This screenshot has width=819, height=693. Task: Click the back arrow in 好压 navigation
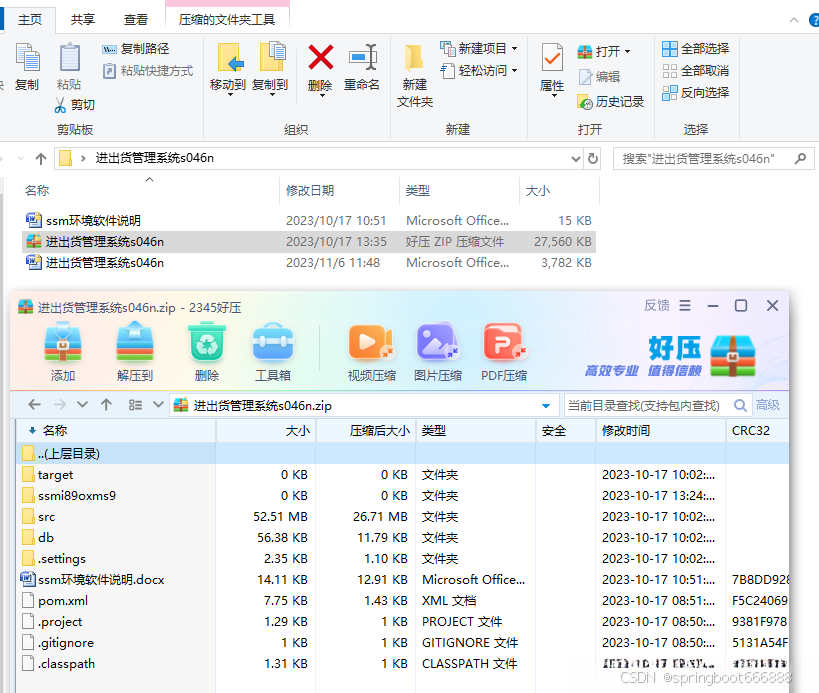[34, 405]
